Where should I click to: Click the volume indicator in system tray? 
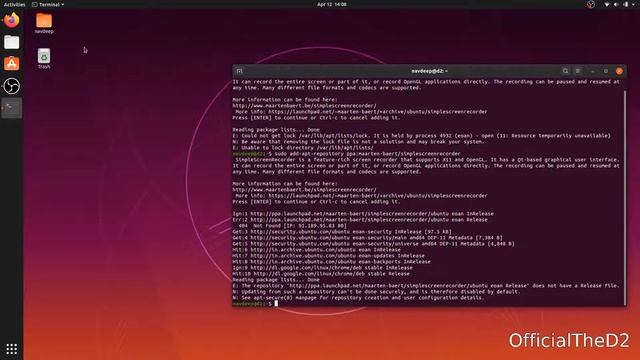(616, 4)
